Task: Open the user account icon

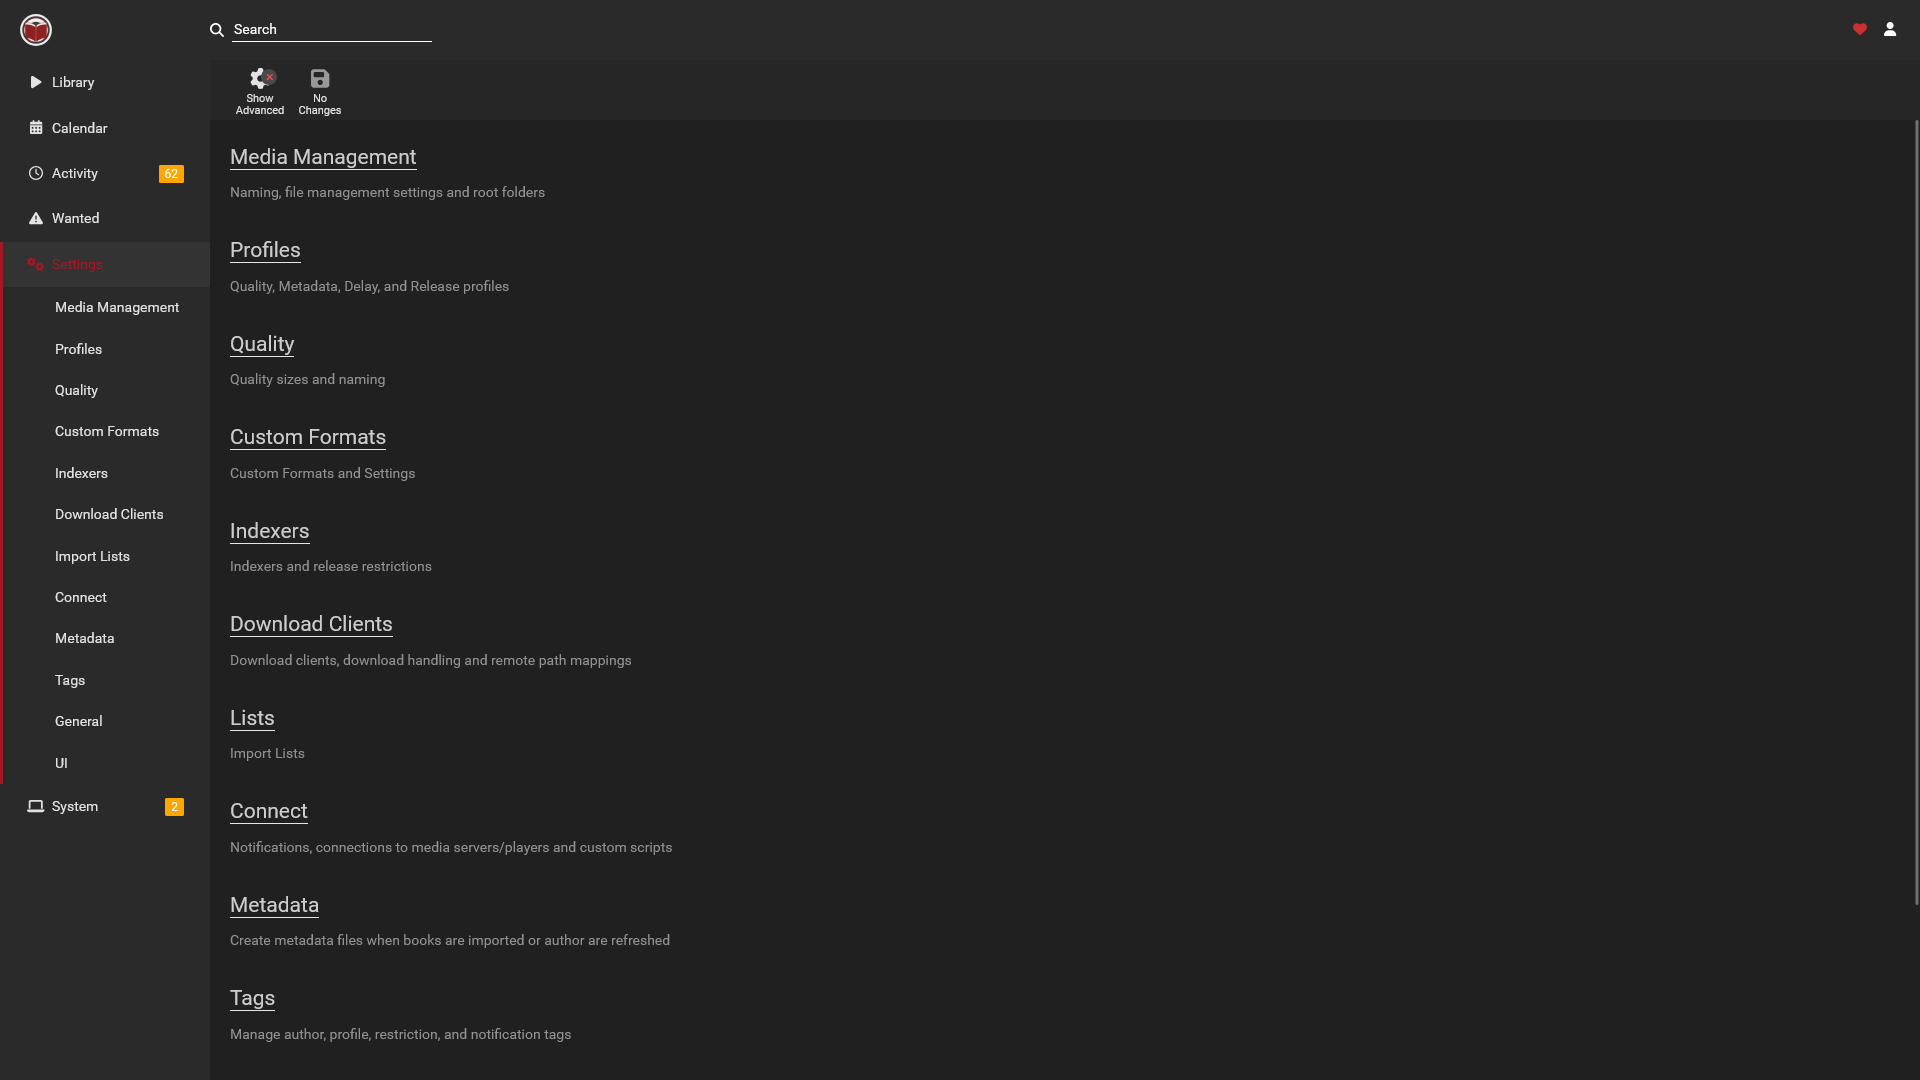Action: 1890,29
